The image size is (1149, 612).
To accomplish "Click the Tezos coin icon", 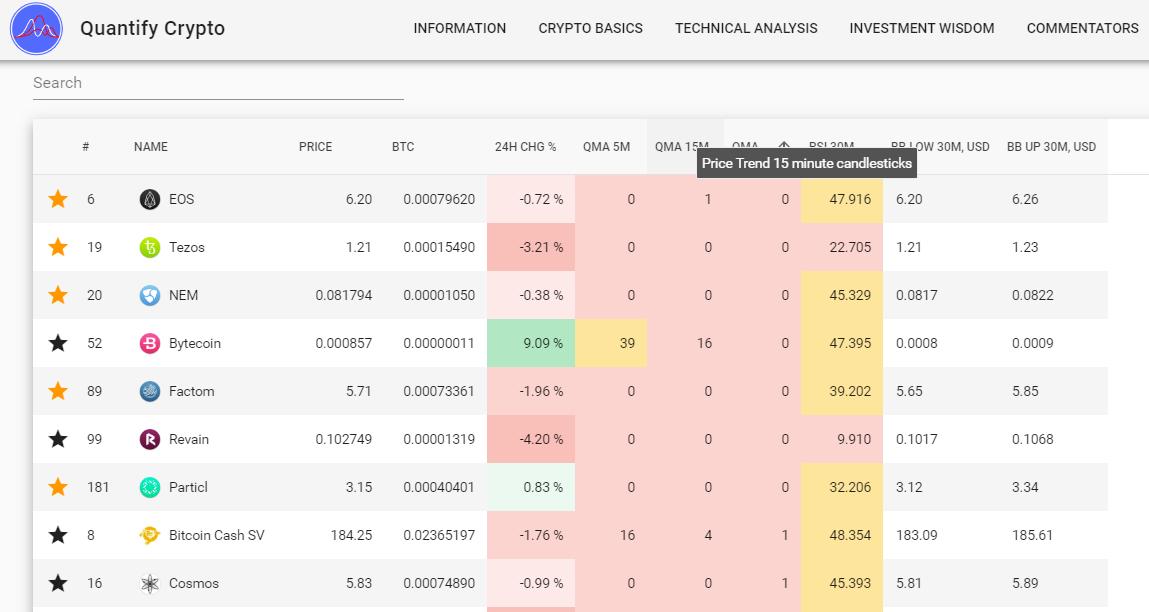I will (x=149, y=247).
